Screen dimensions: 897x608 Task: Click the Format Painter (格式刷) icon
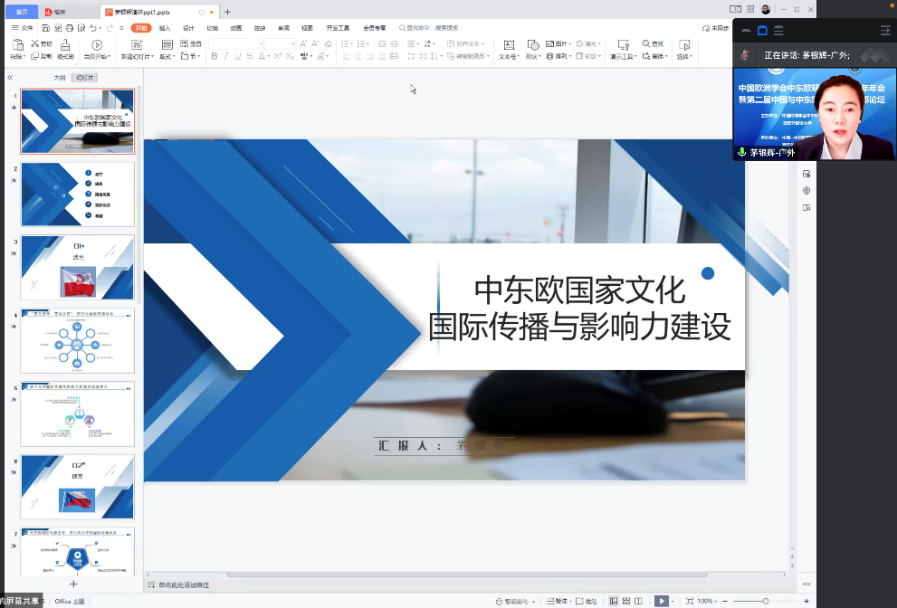point(65,45)
